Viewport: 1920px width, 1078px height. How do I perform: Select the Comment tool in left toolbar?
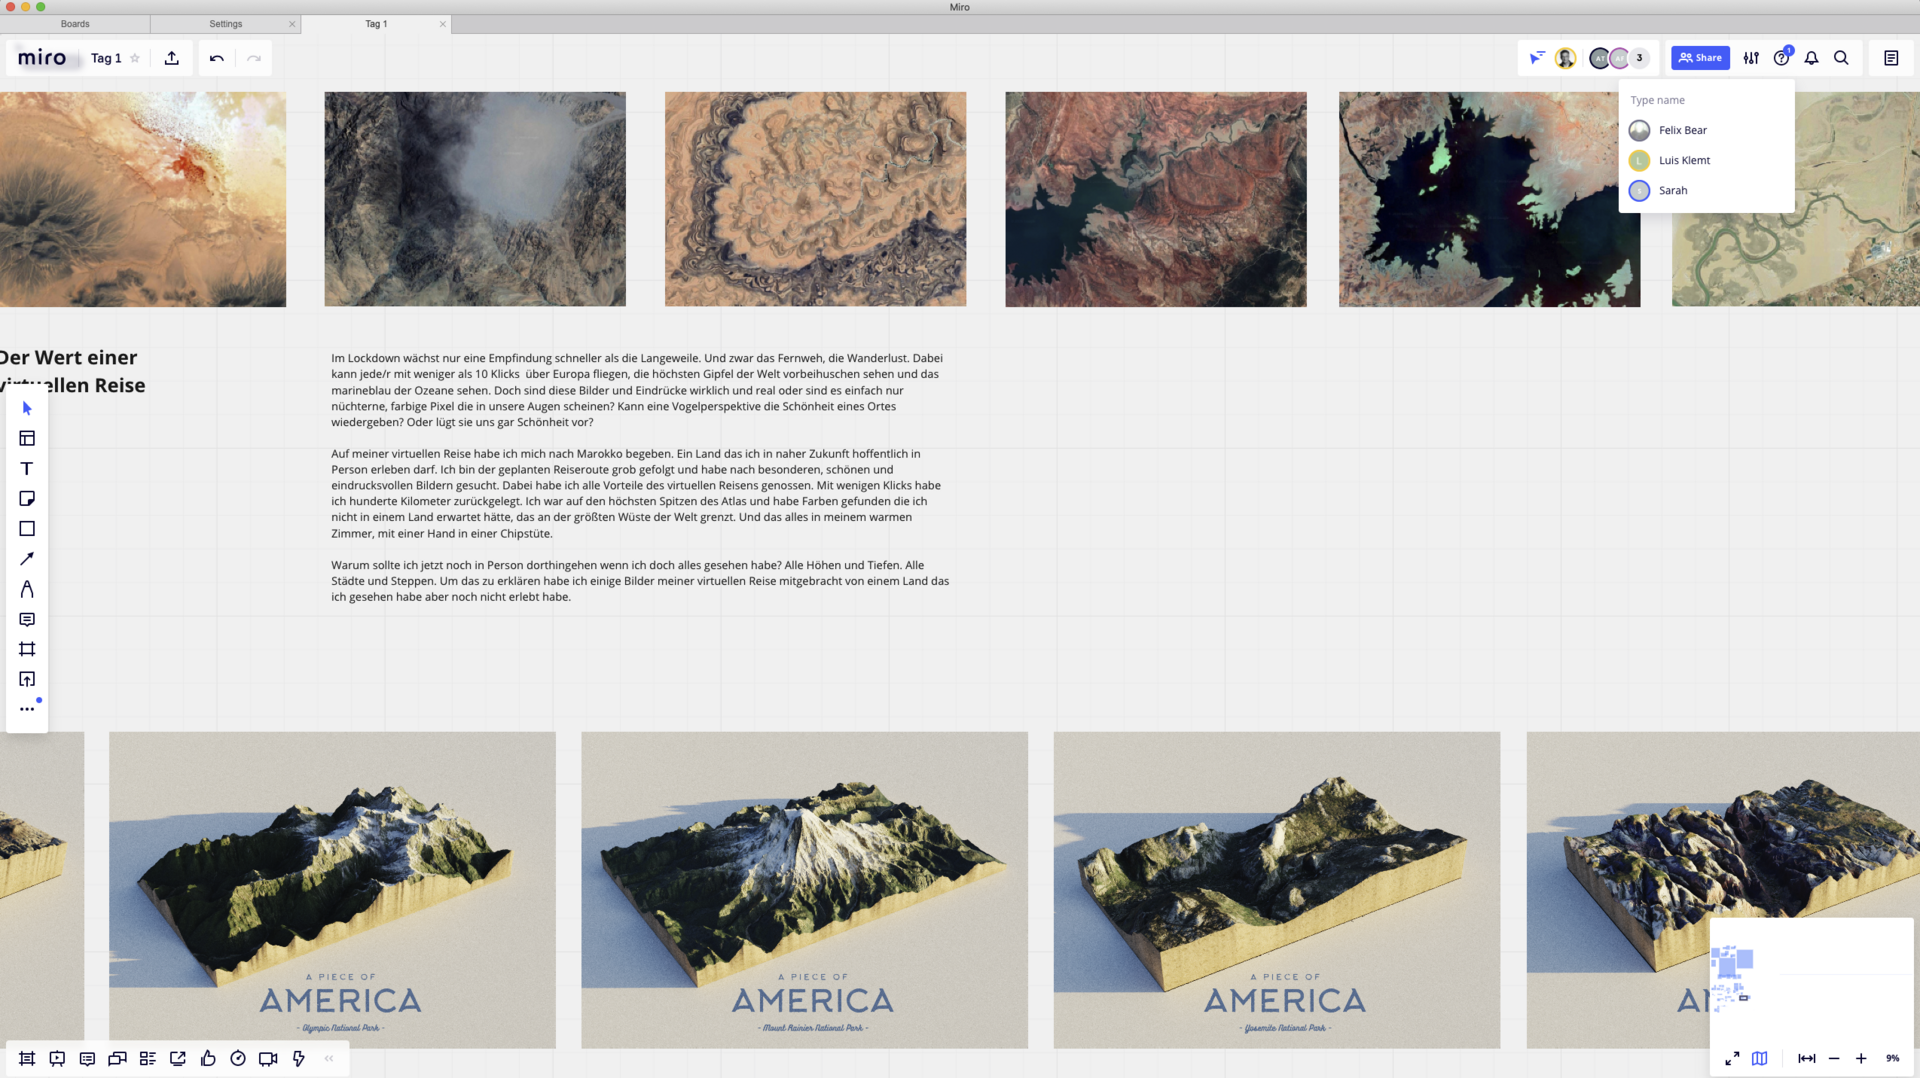coord(27,619)
